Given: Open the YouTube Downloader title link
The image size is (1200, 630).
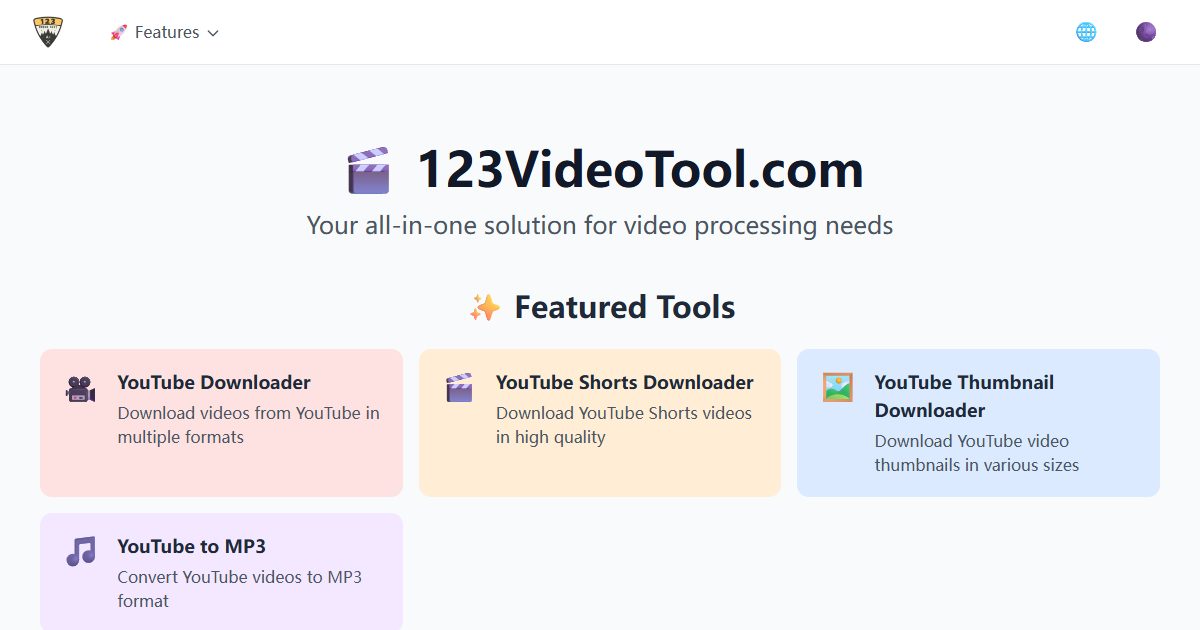Looking at the screenshot, I should click(x=214, y=382).
